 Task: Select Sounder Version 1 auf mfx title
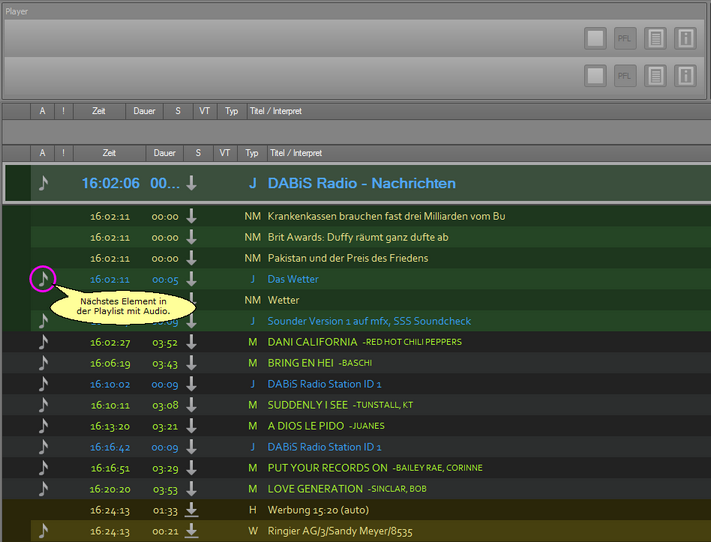[369, 321]
